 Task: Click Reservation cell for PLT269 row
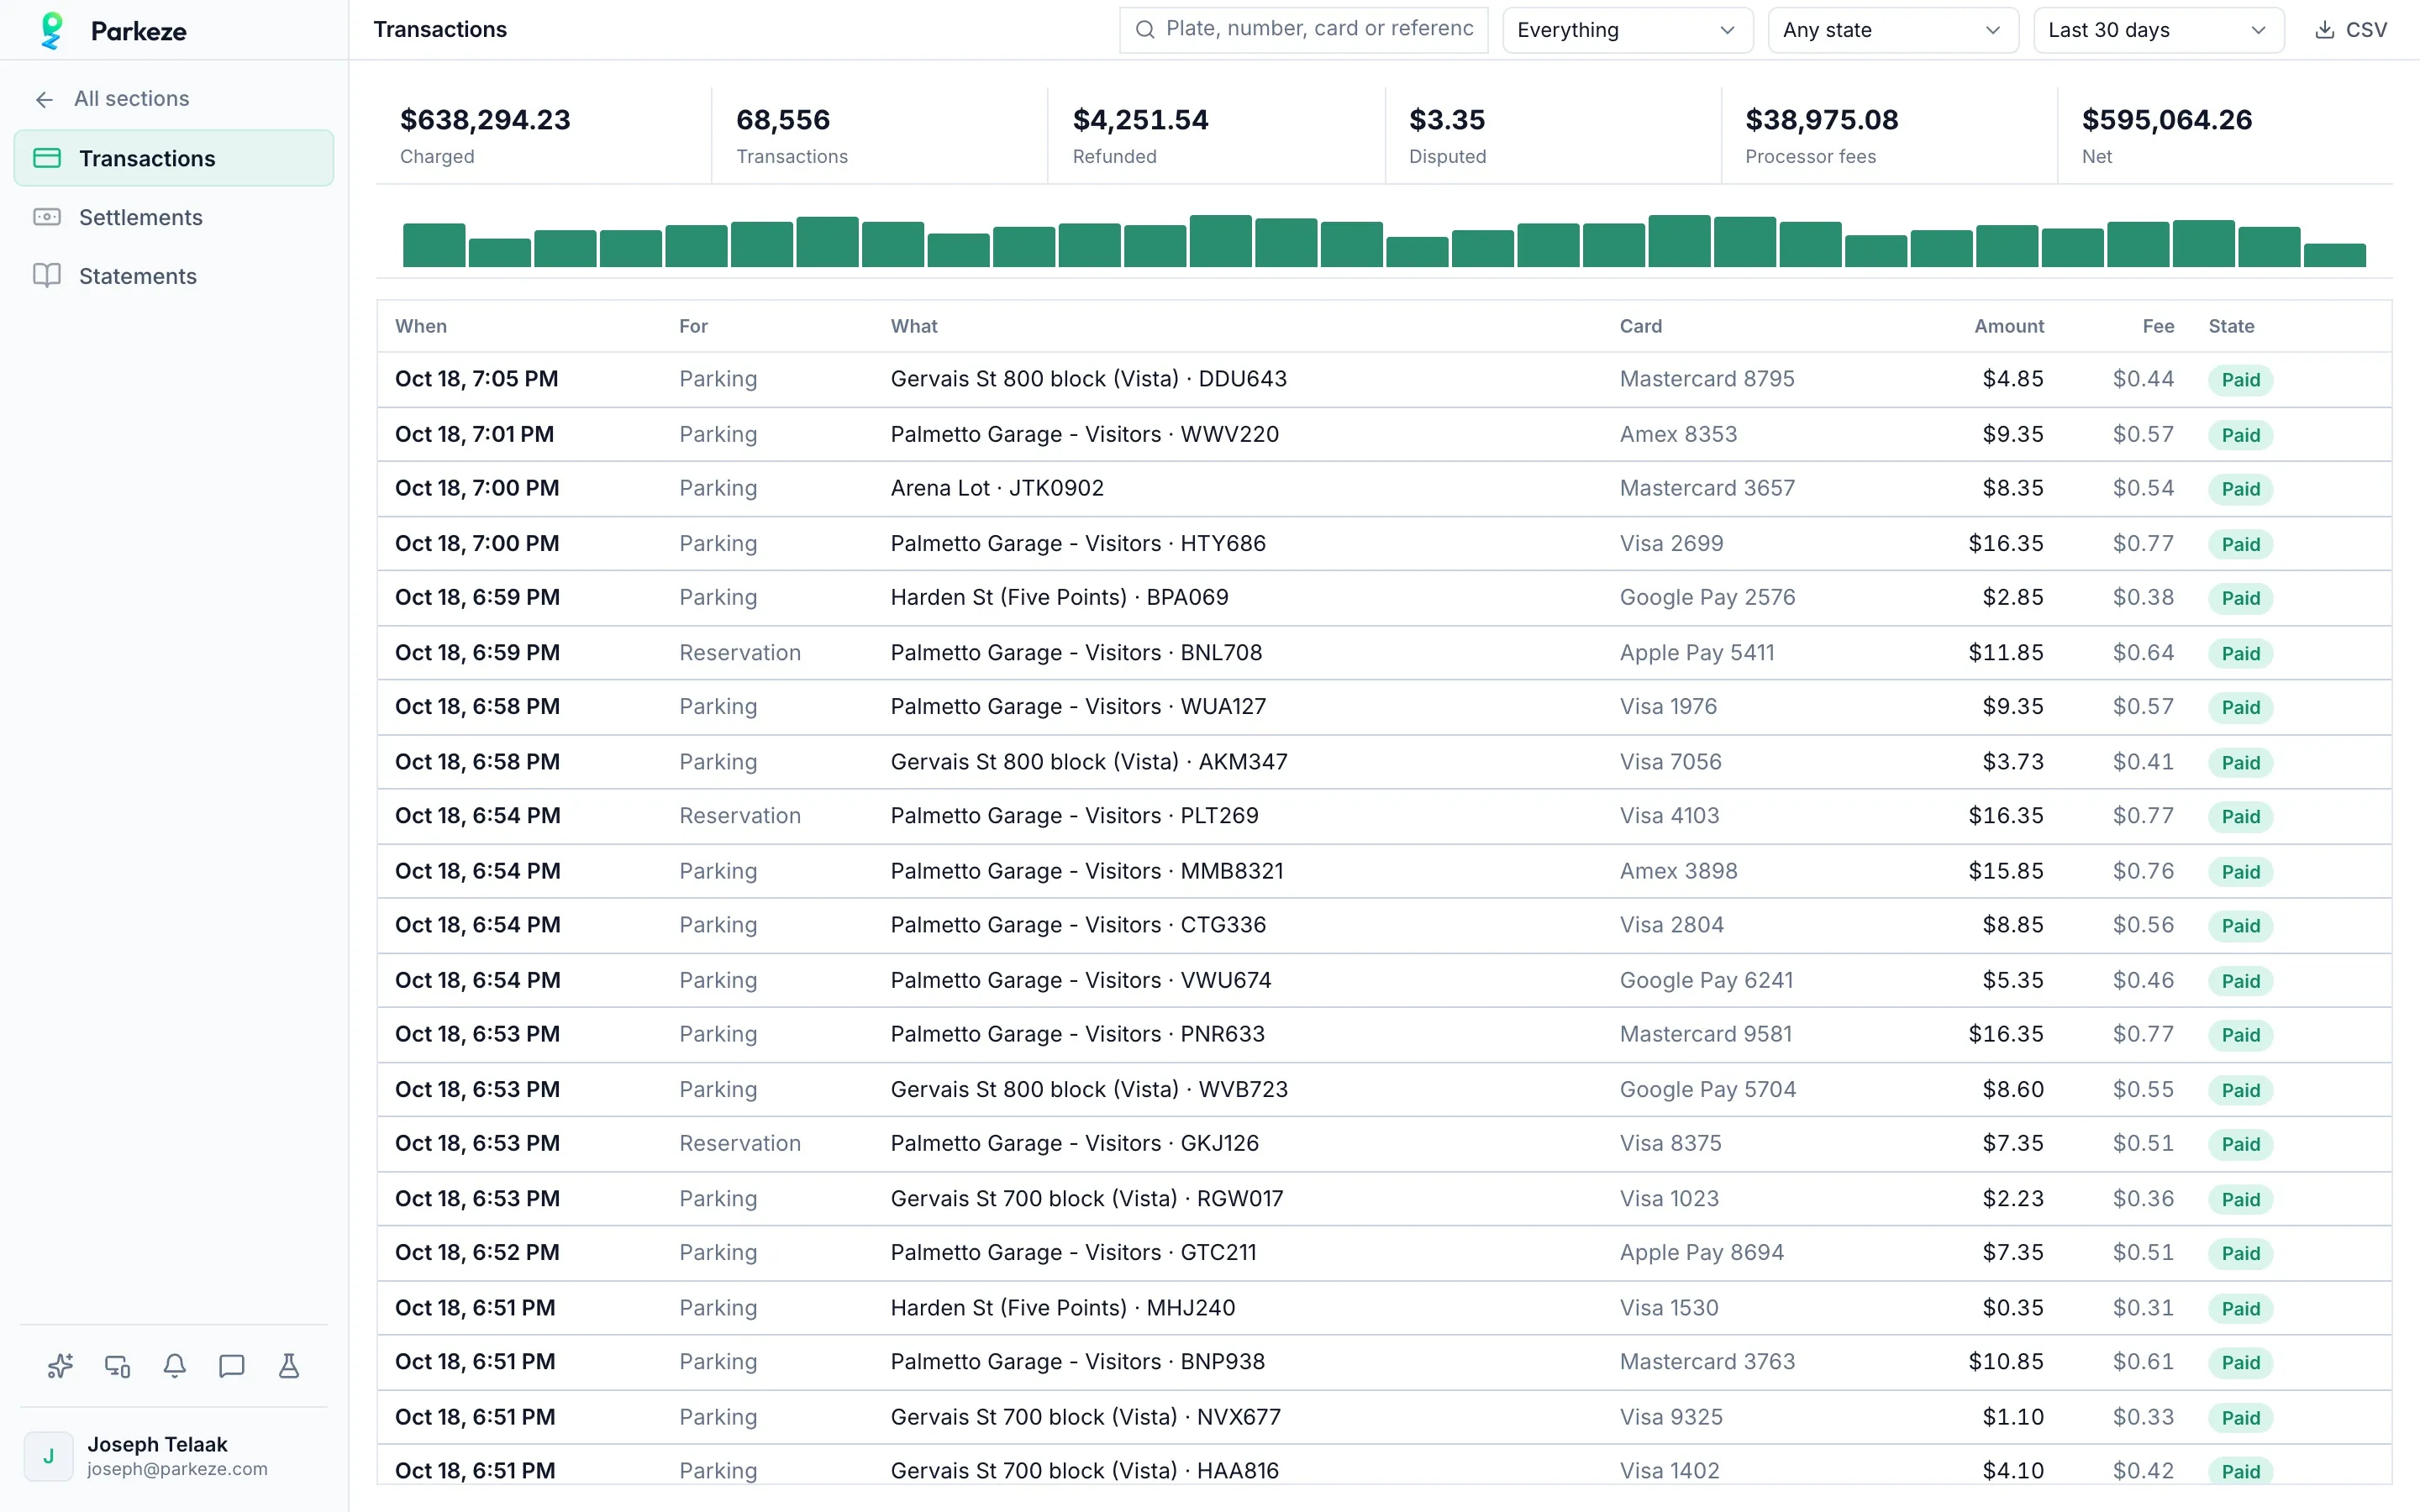(x=739, y=816)
